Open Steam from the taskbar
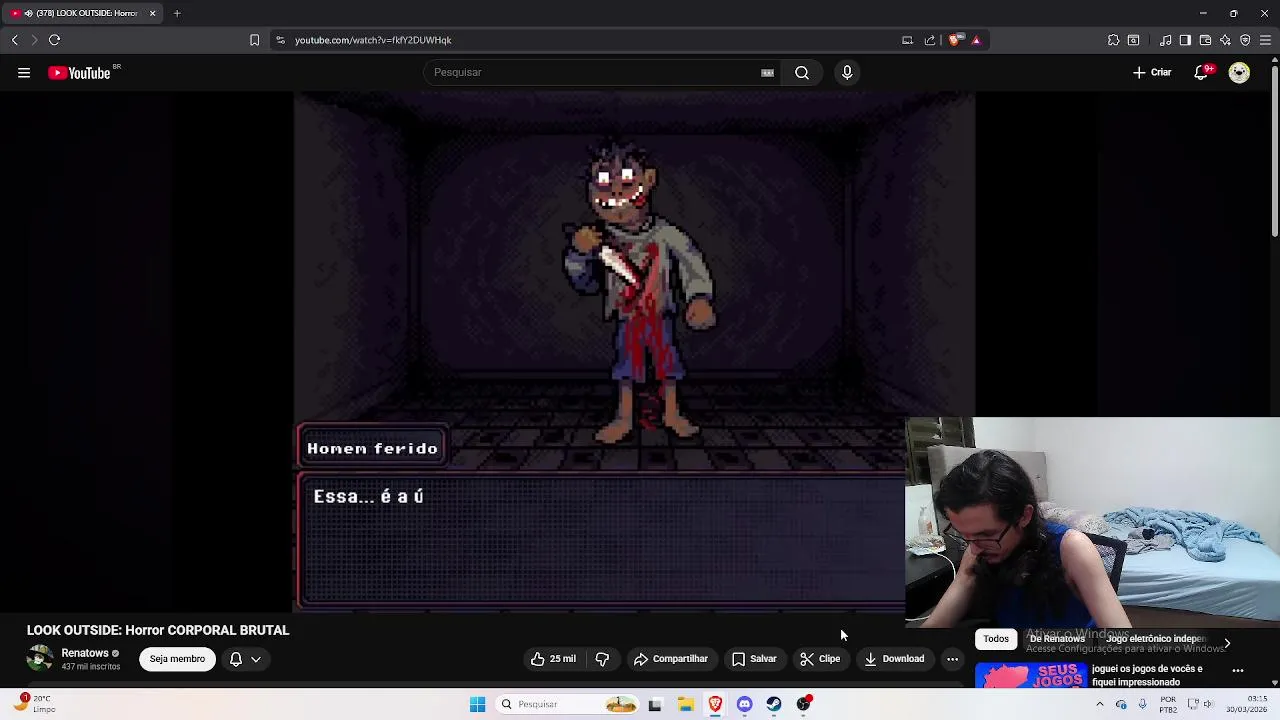This screenshot has width=1280, height=720. click(774, 705)
